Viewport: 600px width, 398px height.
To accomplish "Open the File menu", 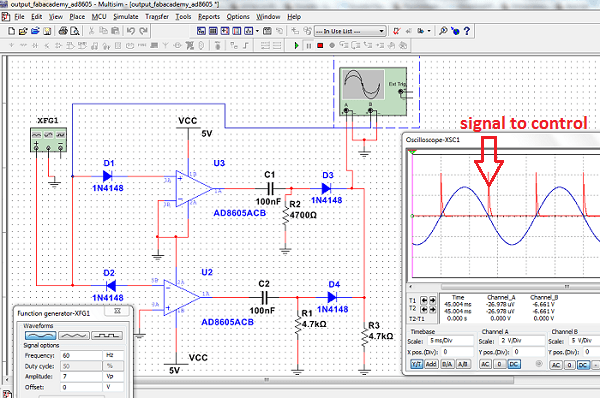I will pyautogui.click(x=19, y=17).
